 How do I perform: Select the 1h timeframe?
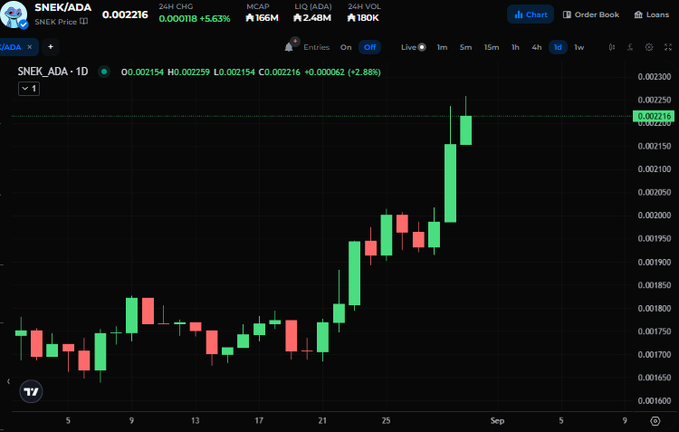point(515,47)
